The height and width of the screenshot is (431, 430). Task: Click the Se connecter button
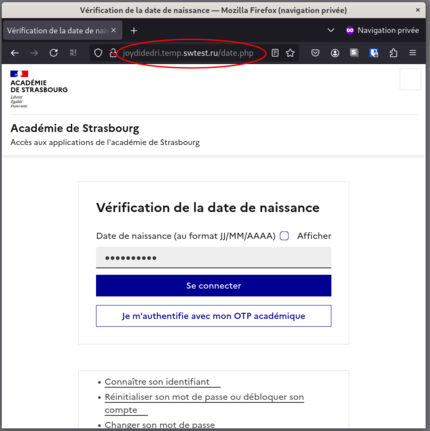click(214, 286)
